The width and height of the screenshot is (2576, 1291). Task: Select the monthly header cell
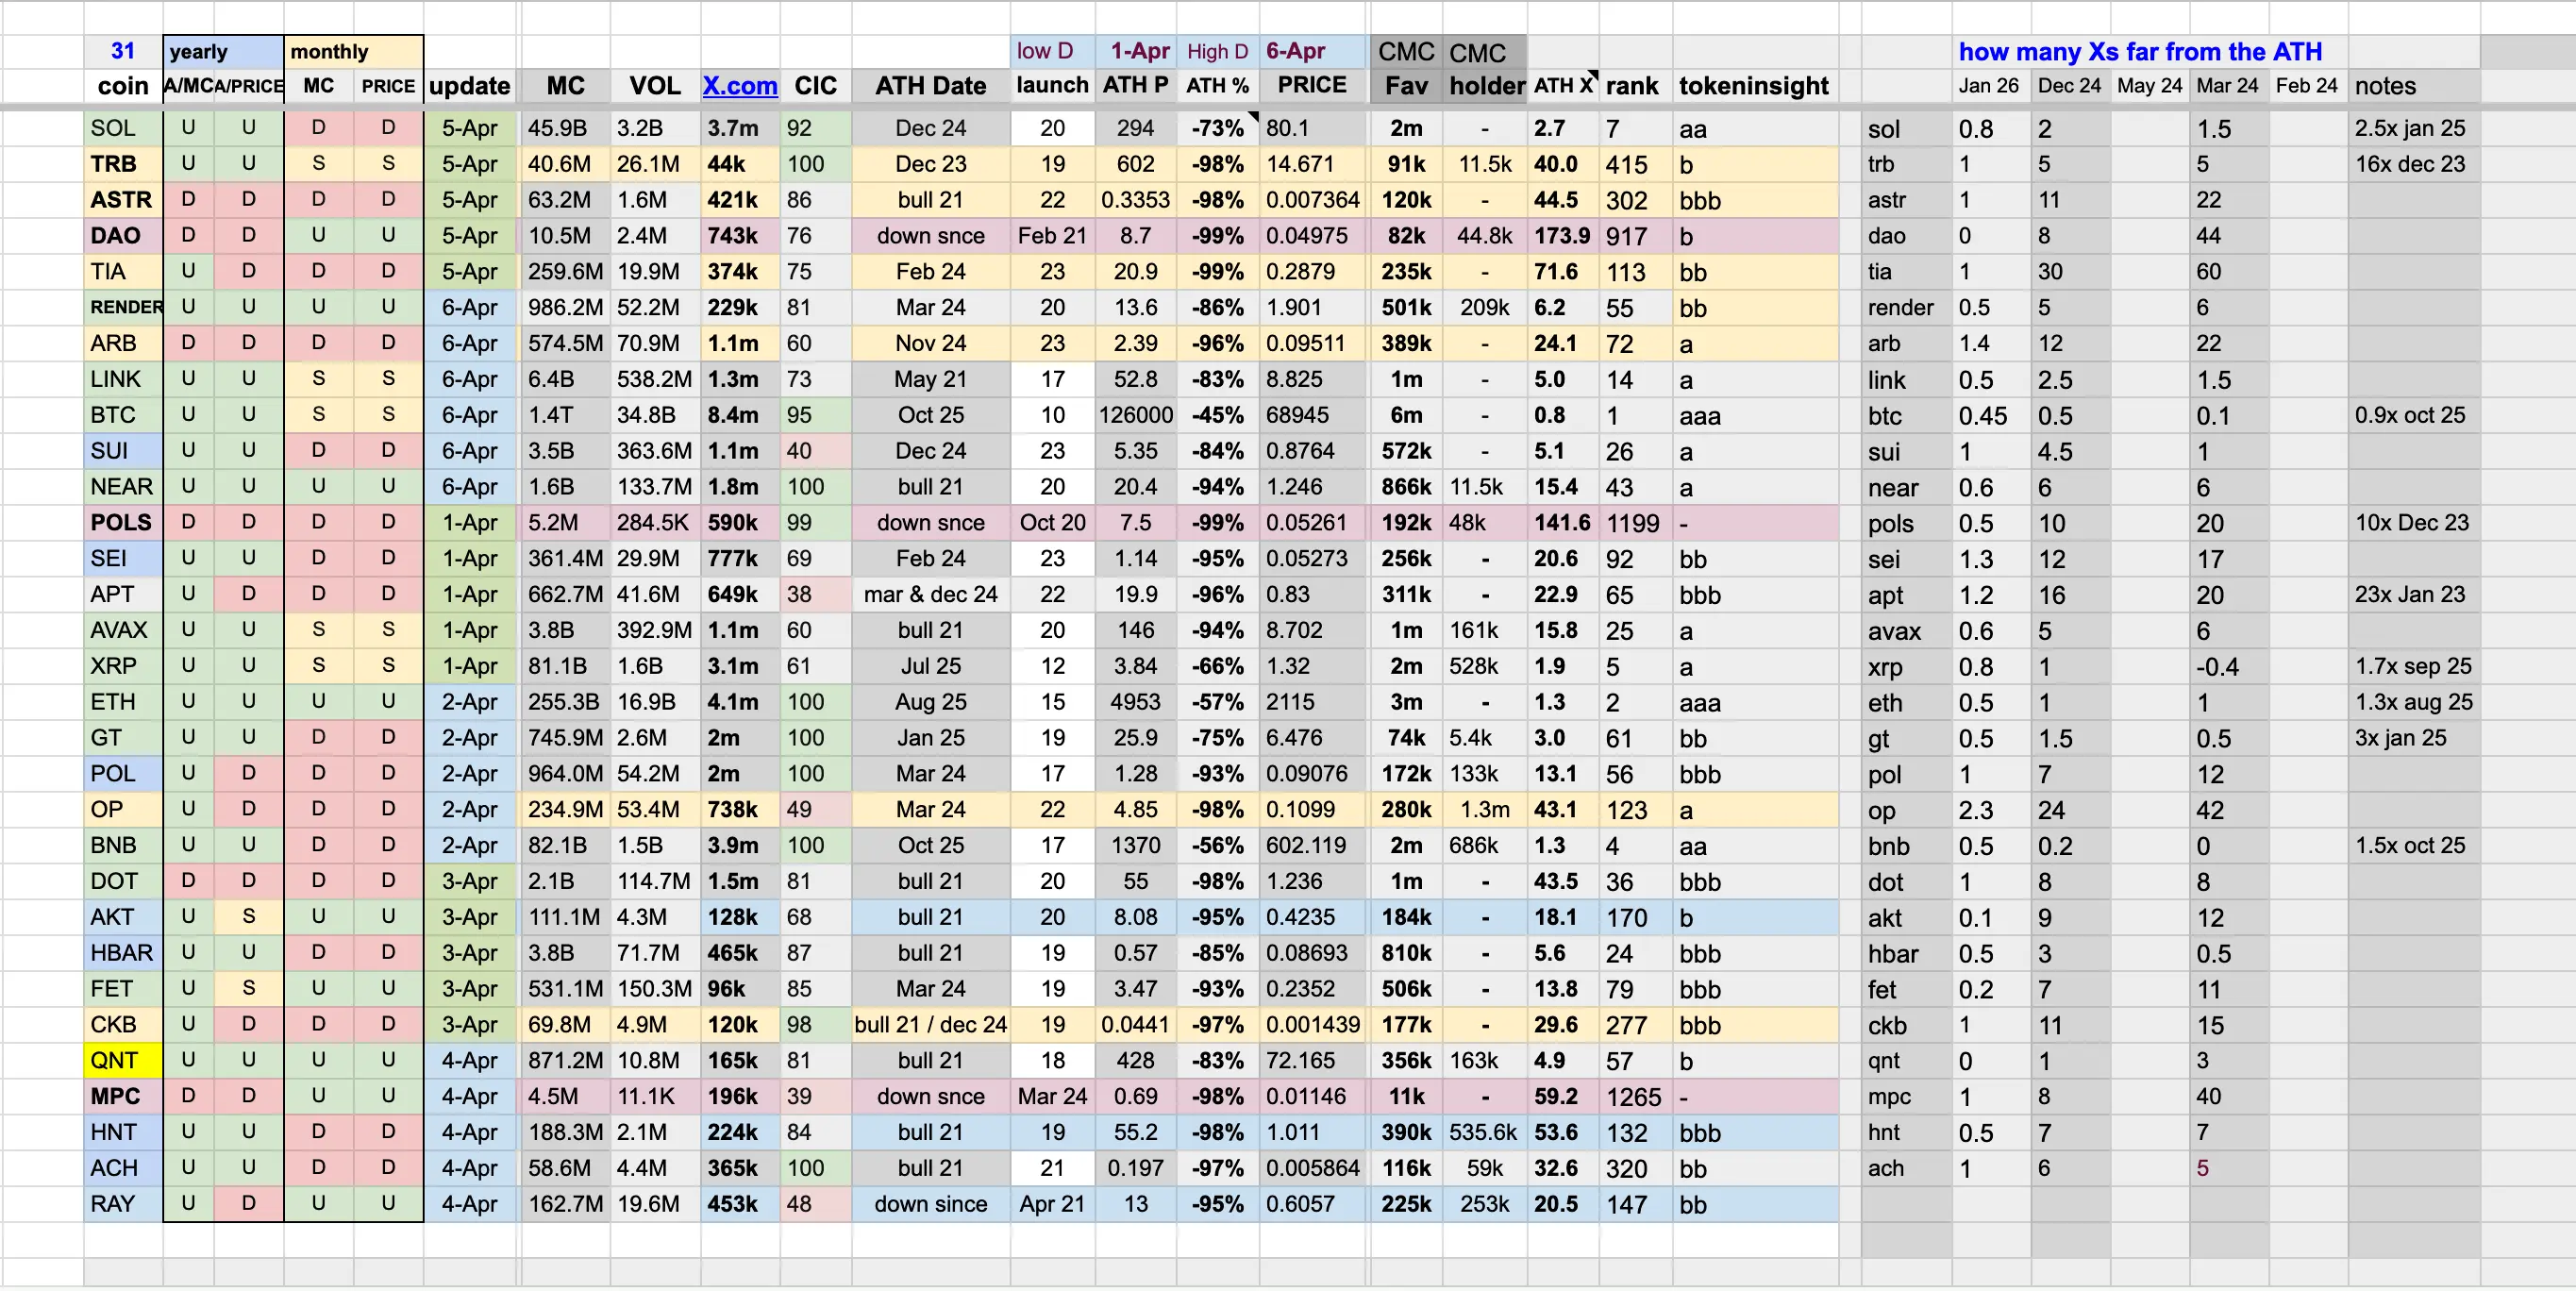pos(352,51)
